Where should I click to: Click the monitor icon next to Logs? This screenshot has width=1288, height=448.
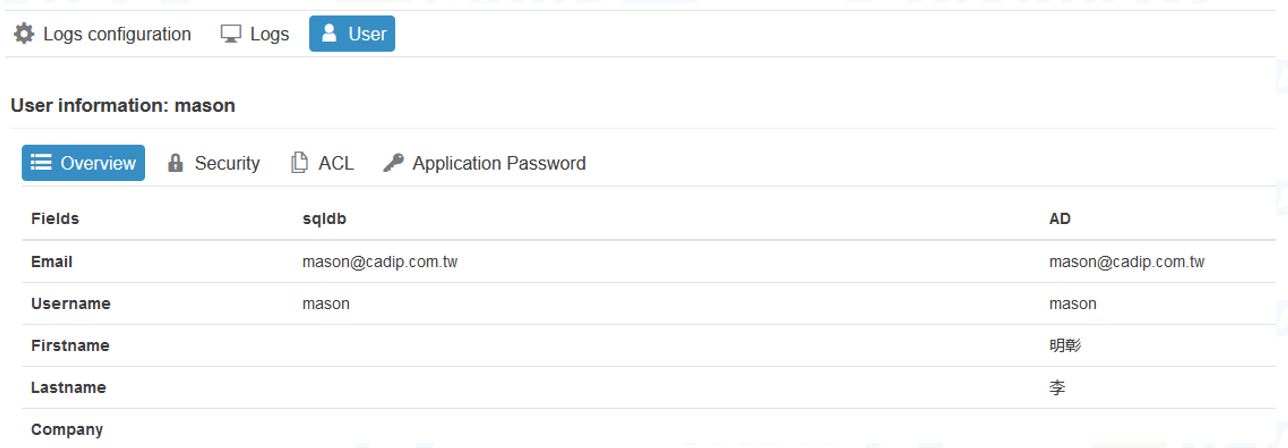pos(231,34)
